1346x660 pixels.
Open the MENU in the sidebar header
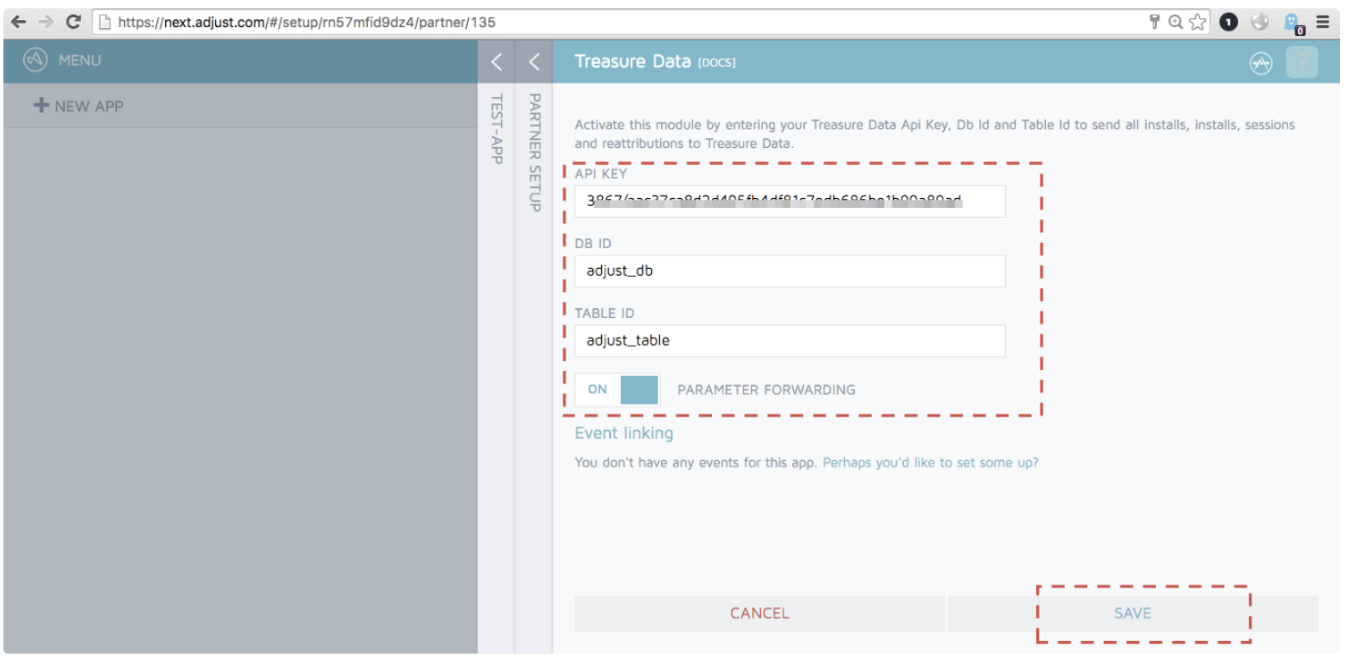click(x=79, y=61)
